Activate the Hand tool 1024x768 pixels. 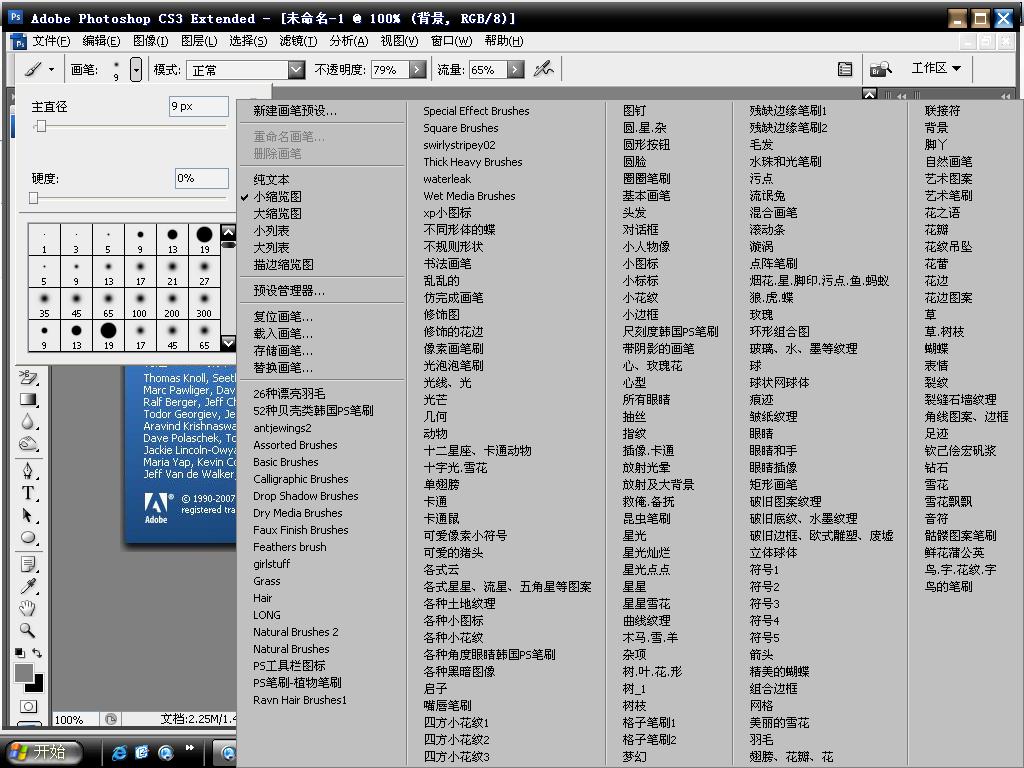pos(28,608)
